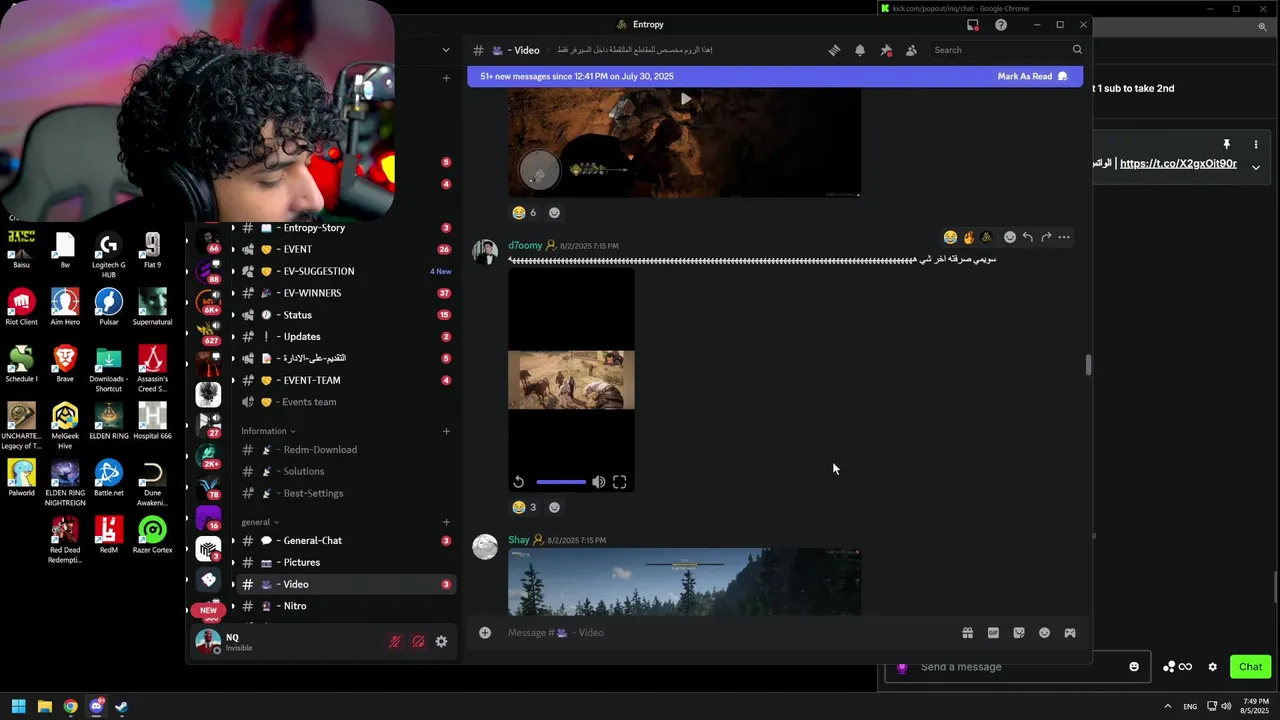Play the cave video attachment
Image resolution: width=1280 pixels, height=720 pixels.
tap(685, 99)
